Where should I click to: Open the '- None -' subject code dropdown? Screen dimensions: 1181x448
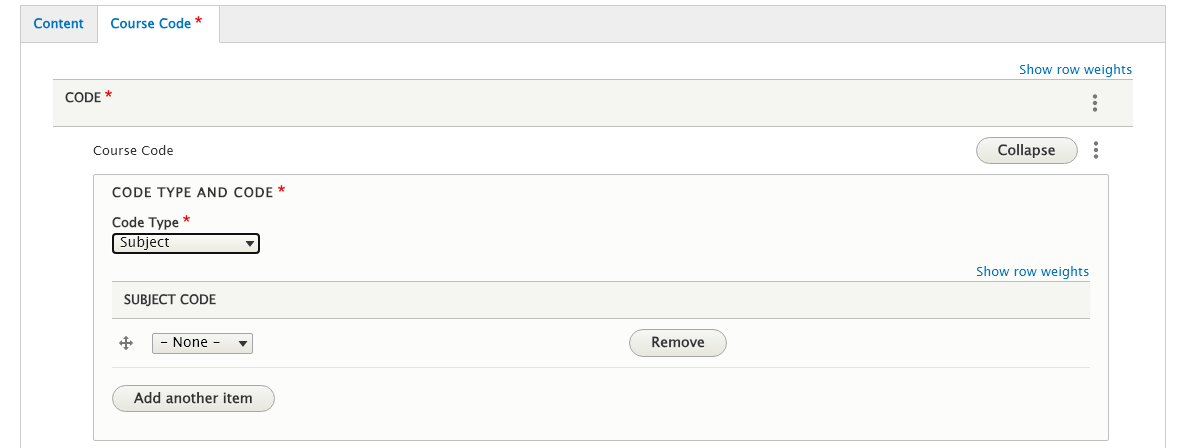[x=201, y=343]
